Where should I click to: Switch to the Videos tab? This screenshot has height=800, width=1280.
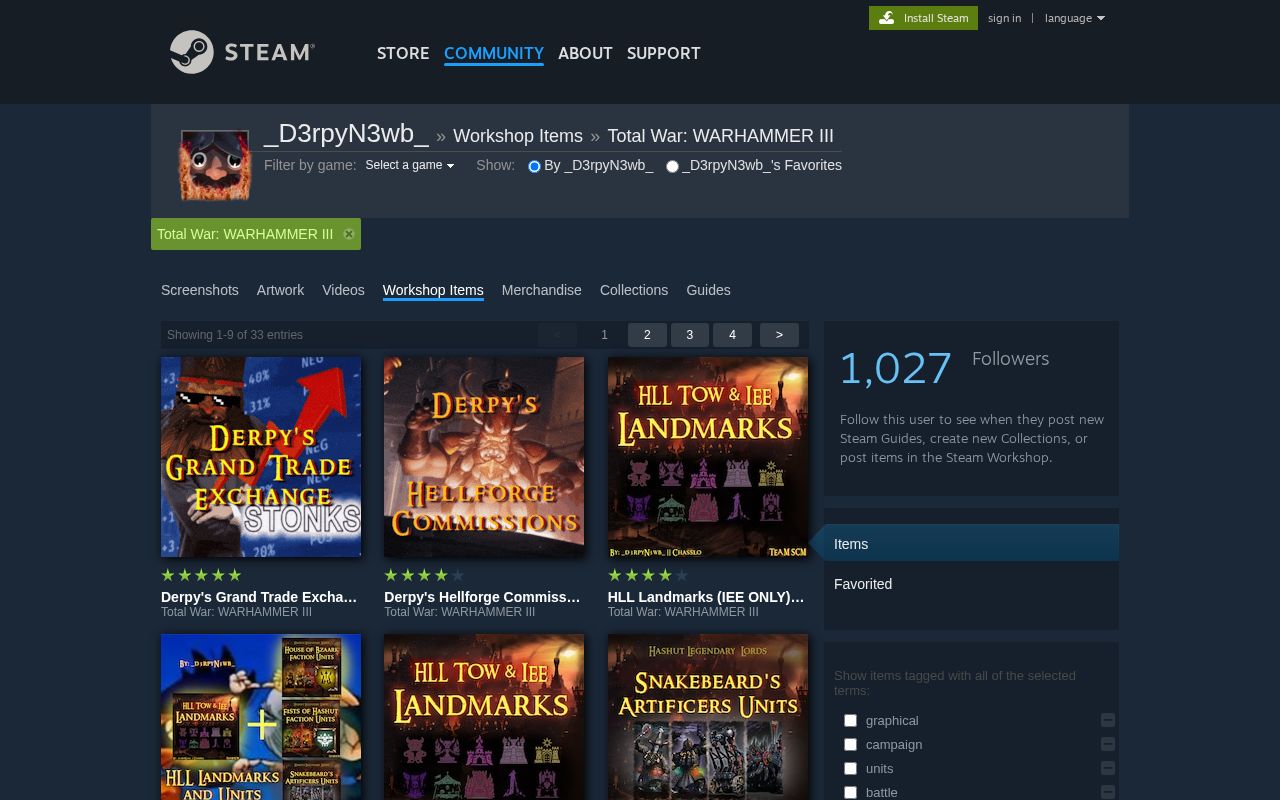pos(343,290)
